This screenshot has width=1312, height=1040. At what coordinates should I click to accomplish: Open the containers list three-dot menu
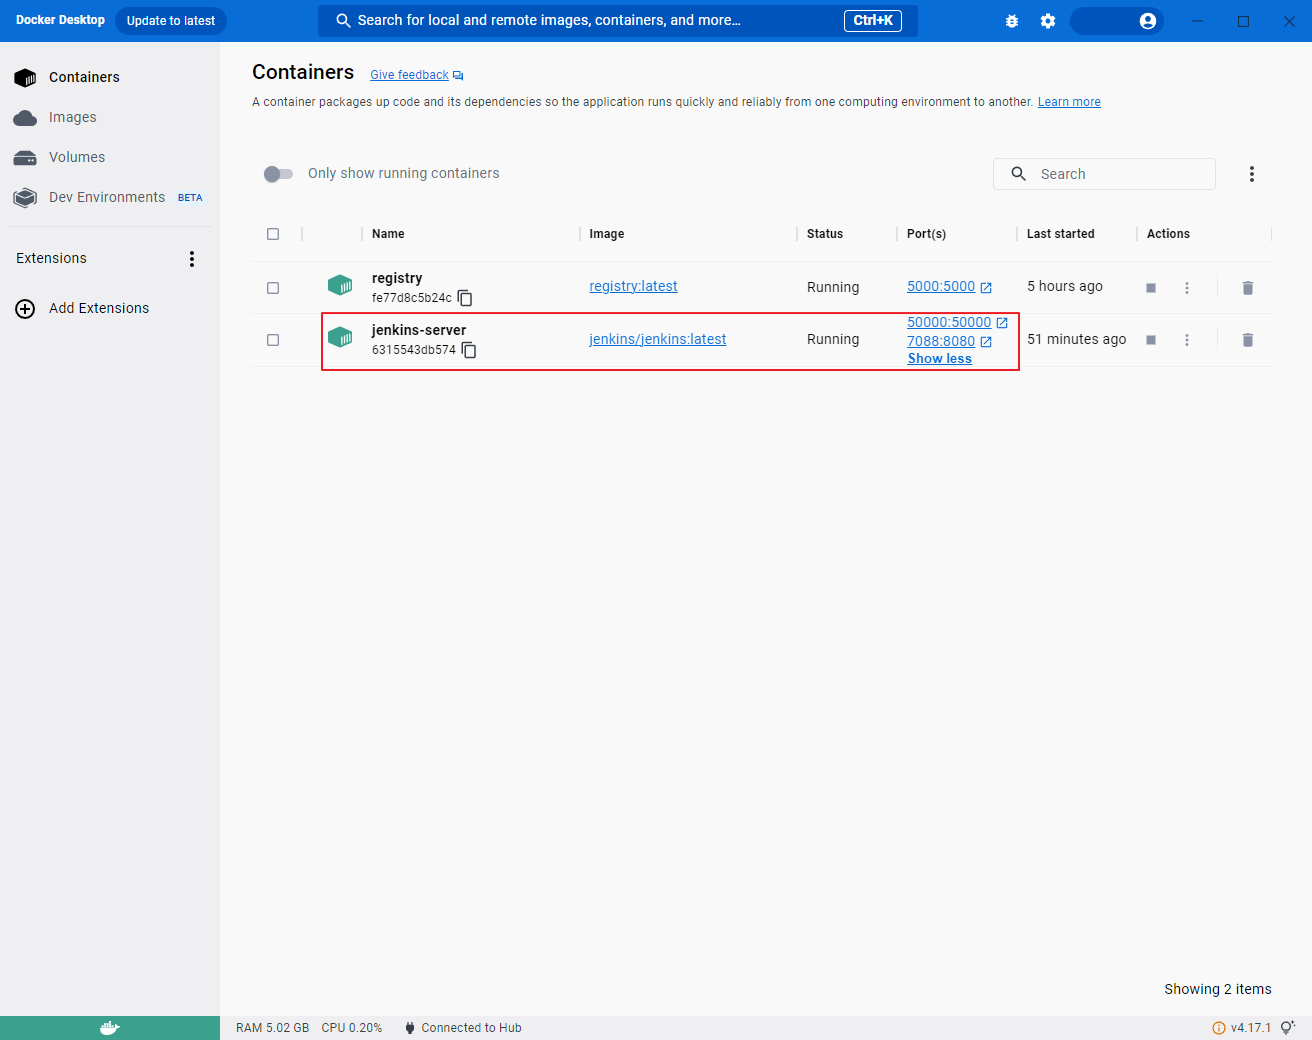pyautogui.click(x=1251, y=174)
